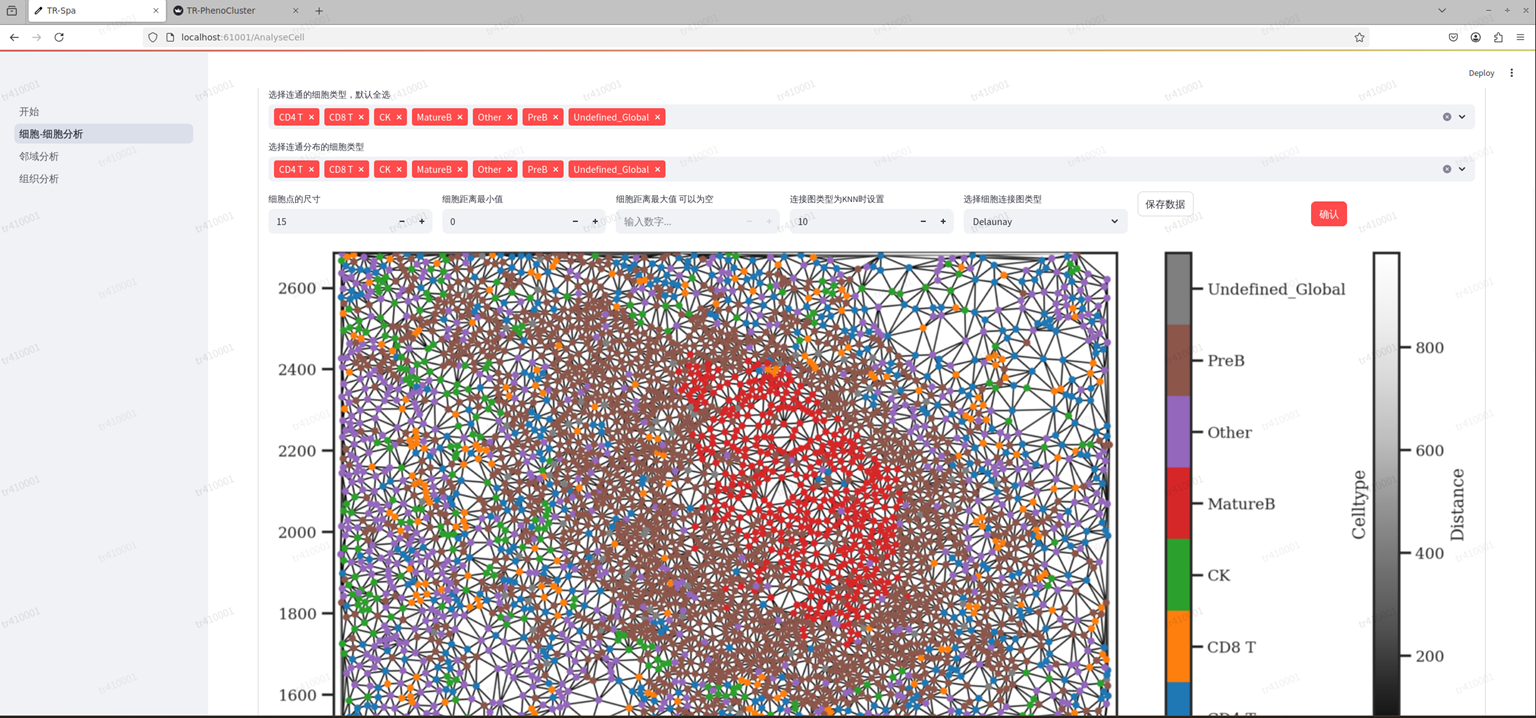Expand the connected cell types multiselect dropdown
This screenshot has width=1536, height=718.
tap(1462, 117)
